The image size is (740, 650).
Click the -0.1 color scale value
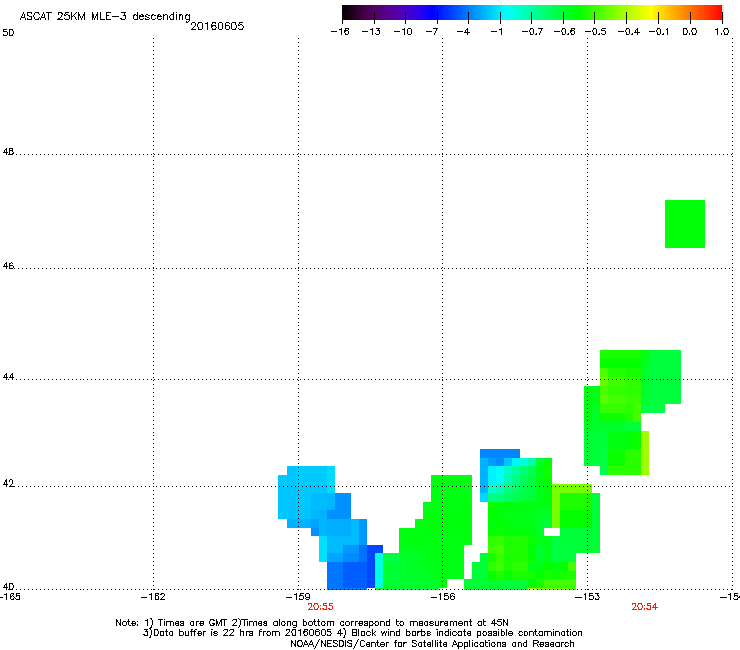point(659,32)
